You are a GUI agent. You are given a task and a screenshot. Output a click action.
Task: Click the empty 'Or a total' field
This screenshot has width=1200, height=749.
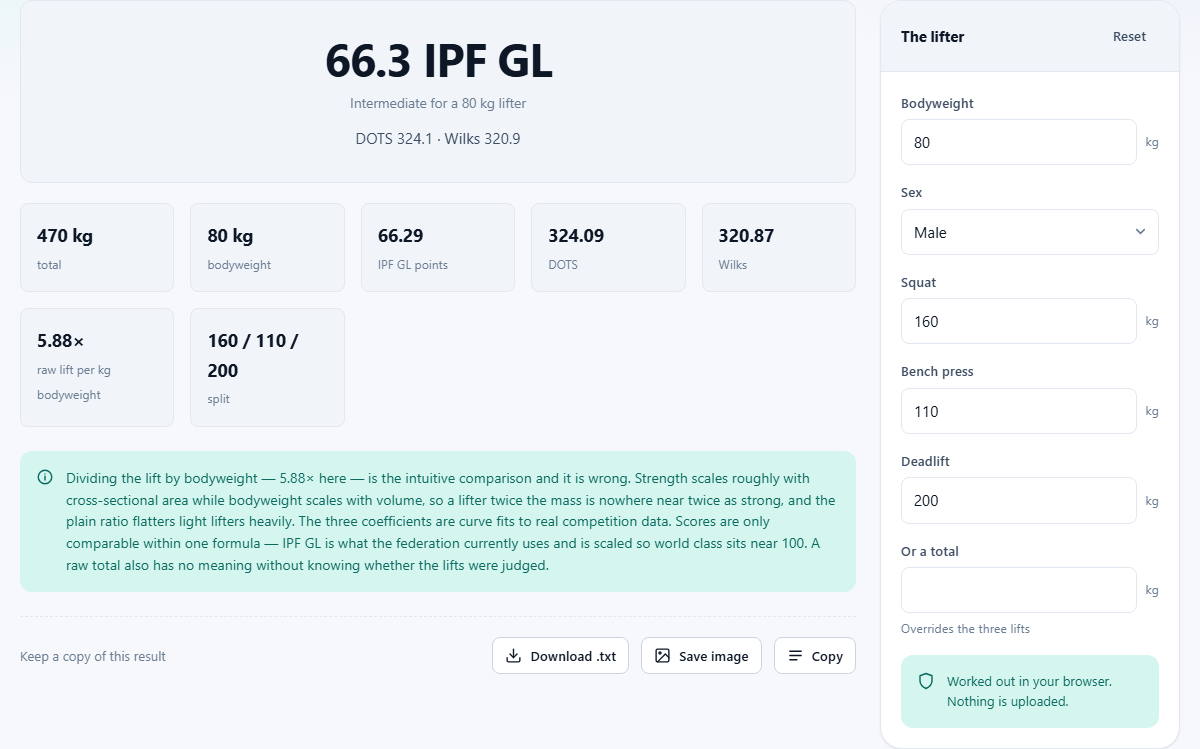(x=1018, y=590)
